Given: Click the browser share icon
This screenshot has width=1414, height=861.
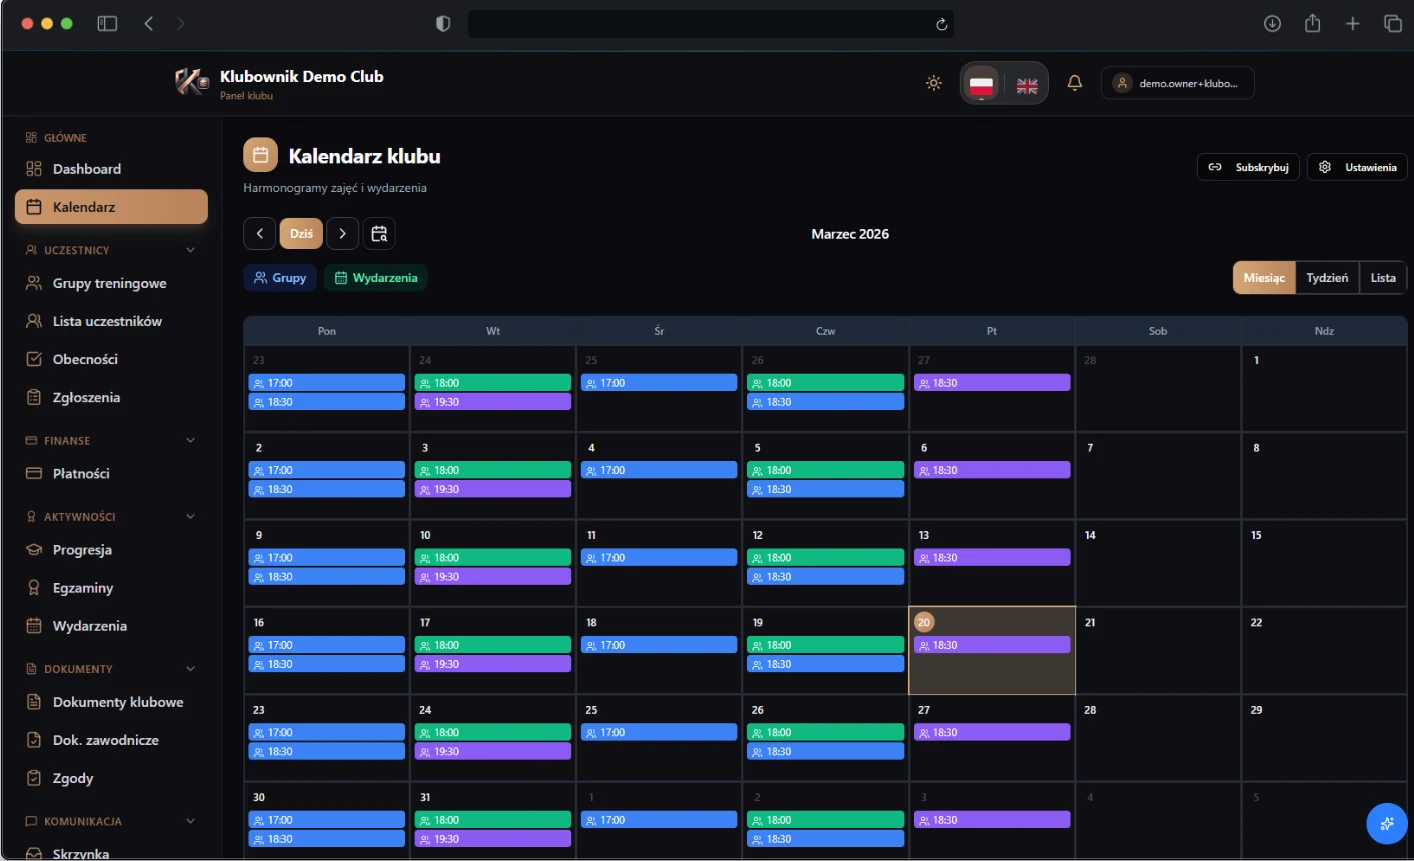Looking at the screenshot, I should point(1312,23).
